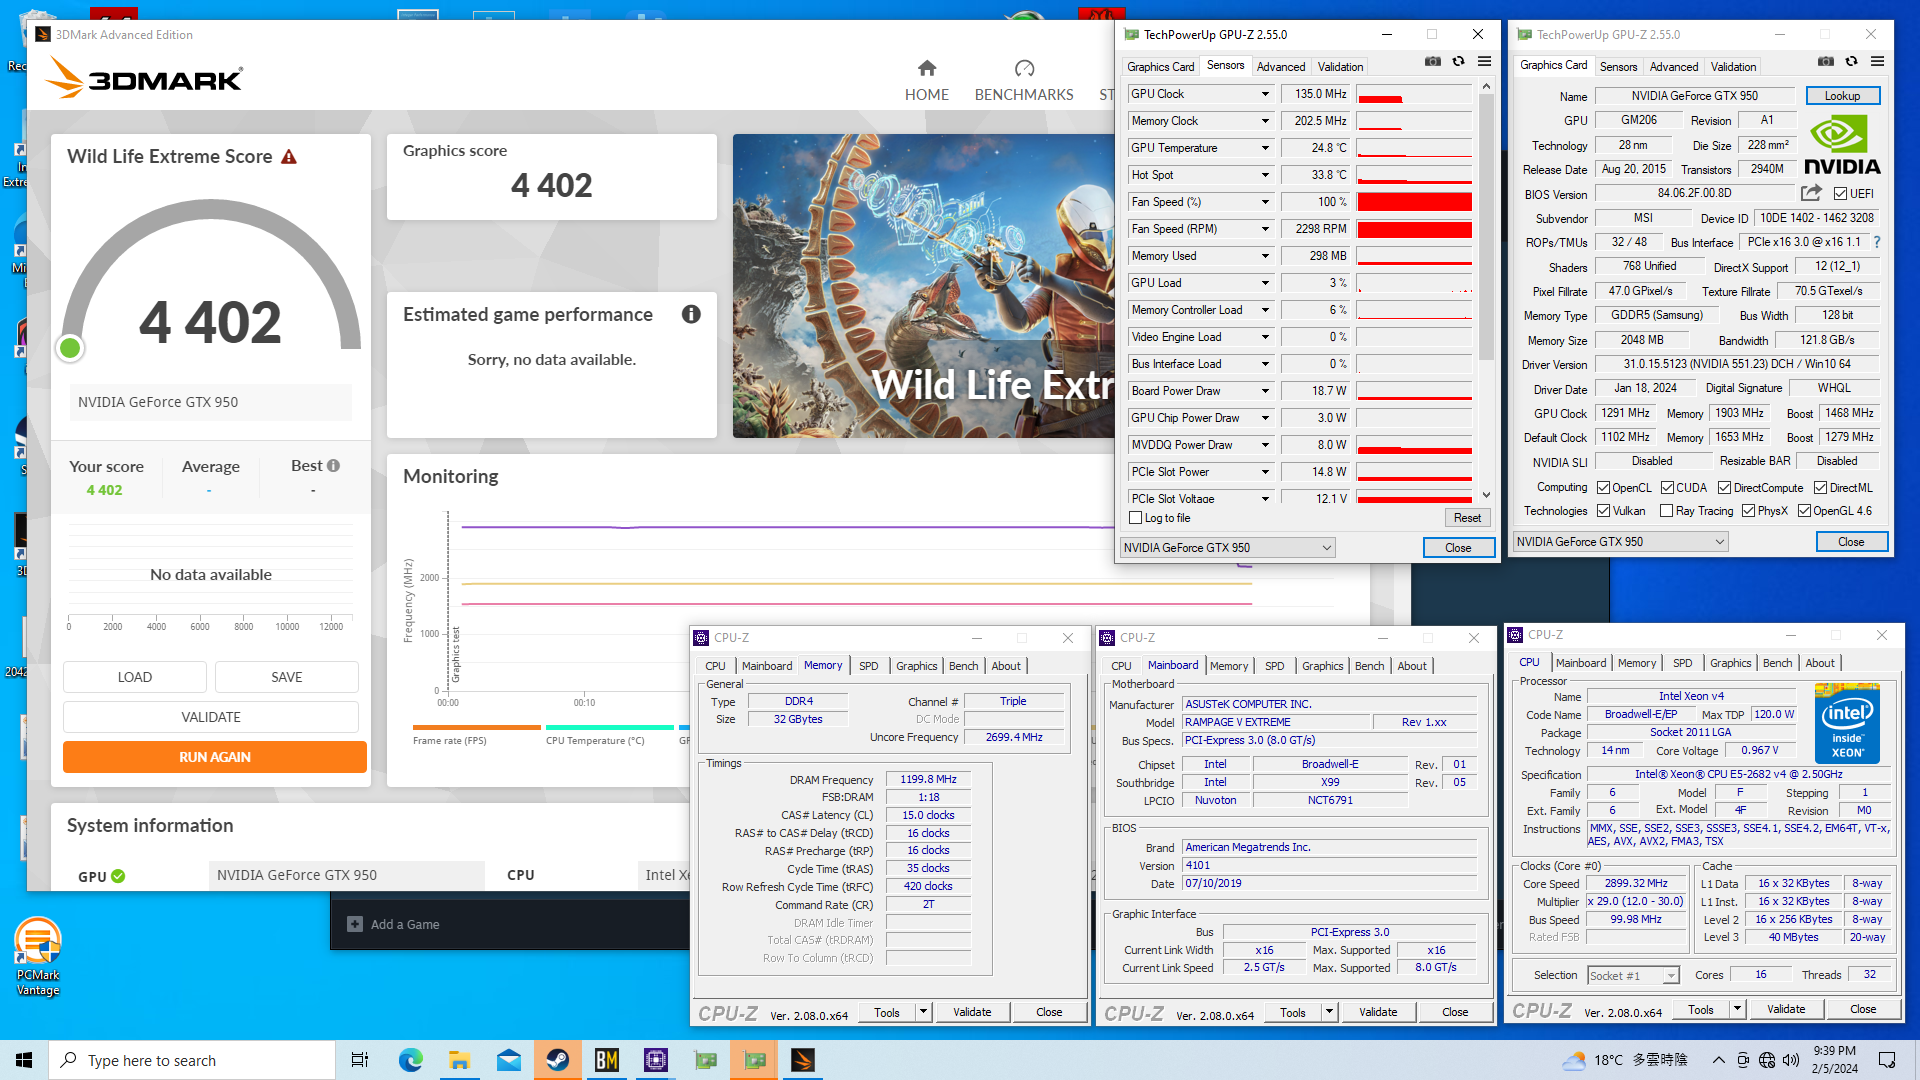Viewport: 1920px width, 1080px height.
Task: Click the Add a Game plus icon
Action: point(355,924)
